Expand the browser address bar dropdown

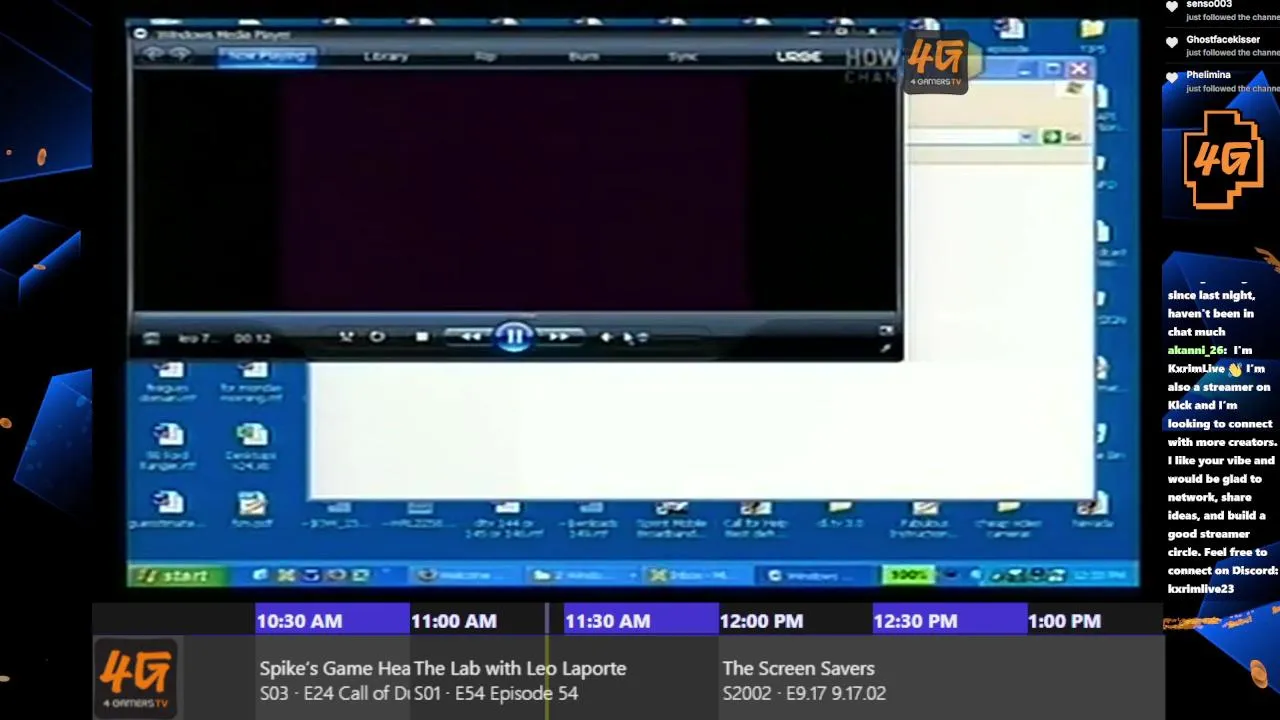[x=1027, y=137]
